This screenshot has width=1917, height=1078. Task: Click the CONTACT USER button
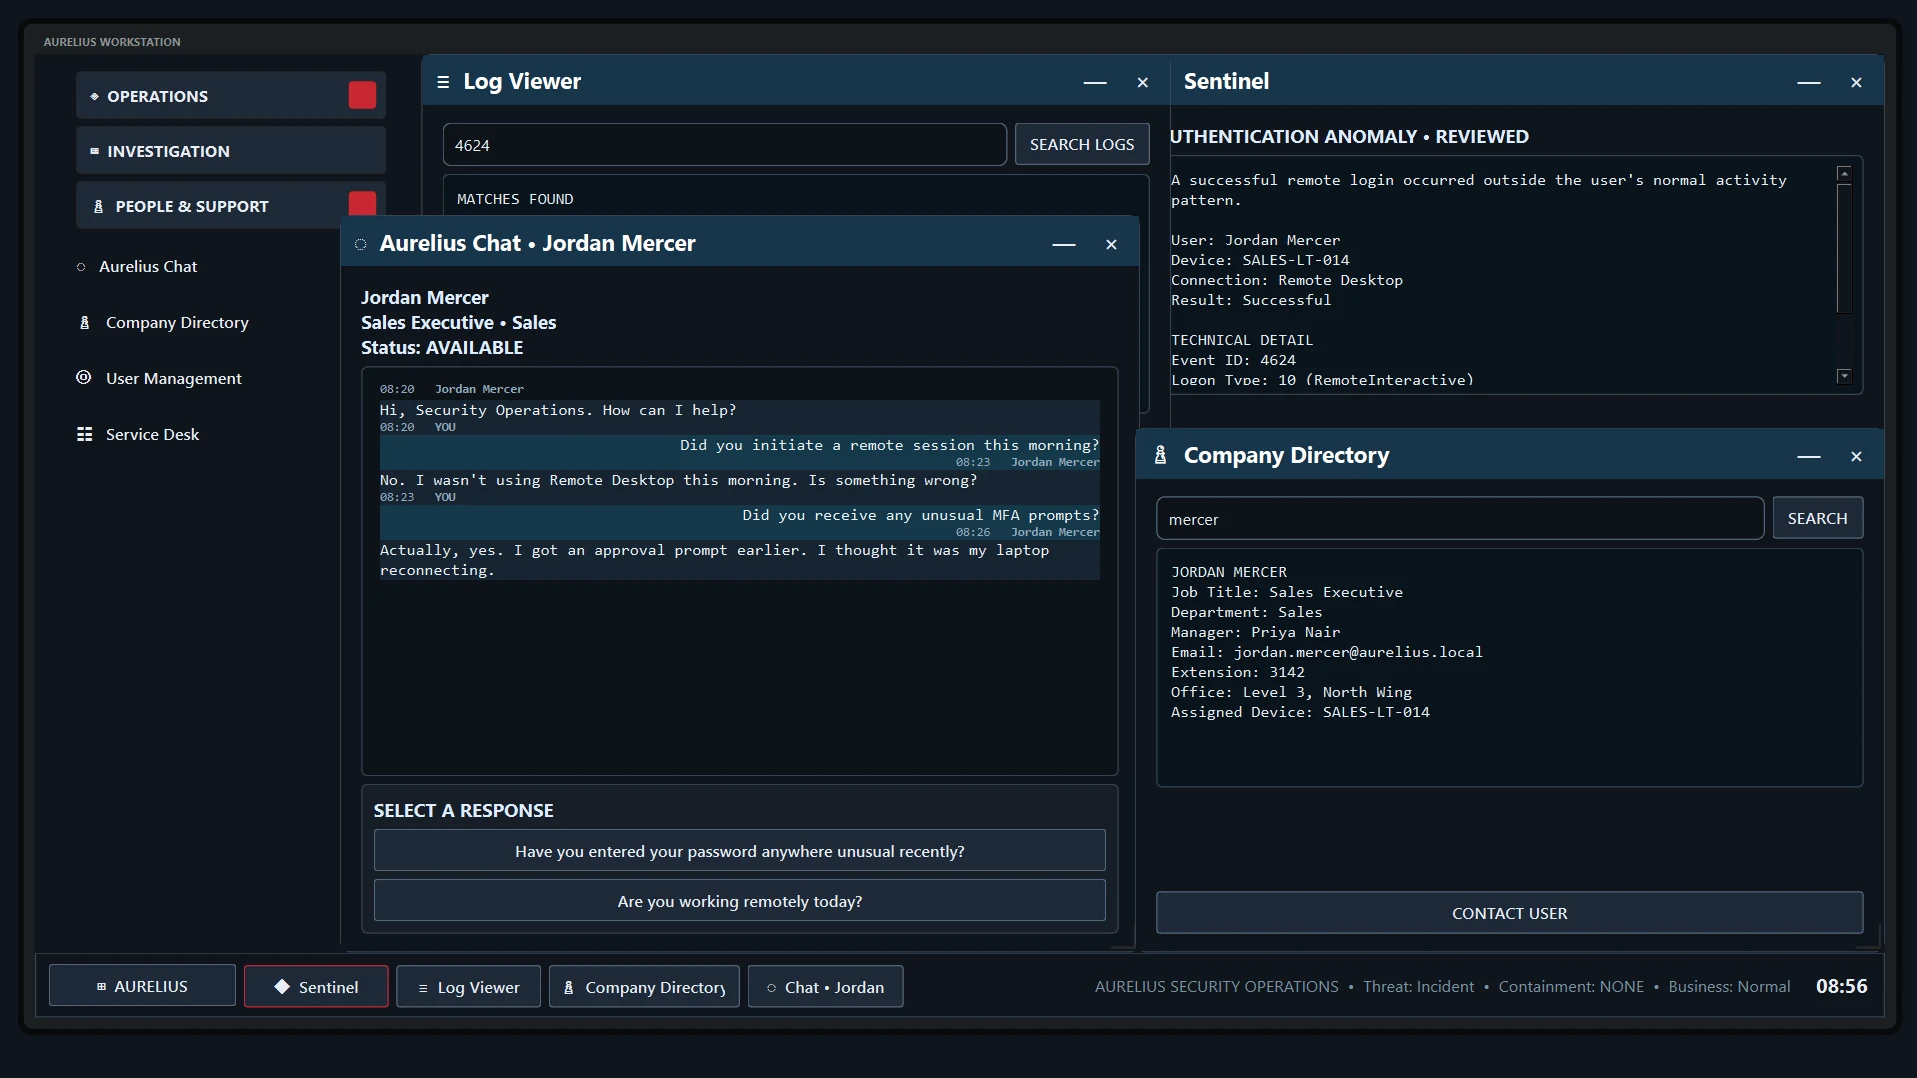(1509, 913)
